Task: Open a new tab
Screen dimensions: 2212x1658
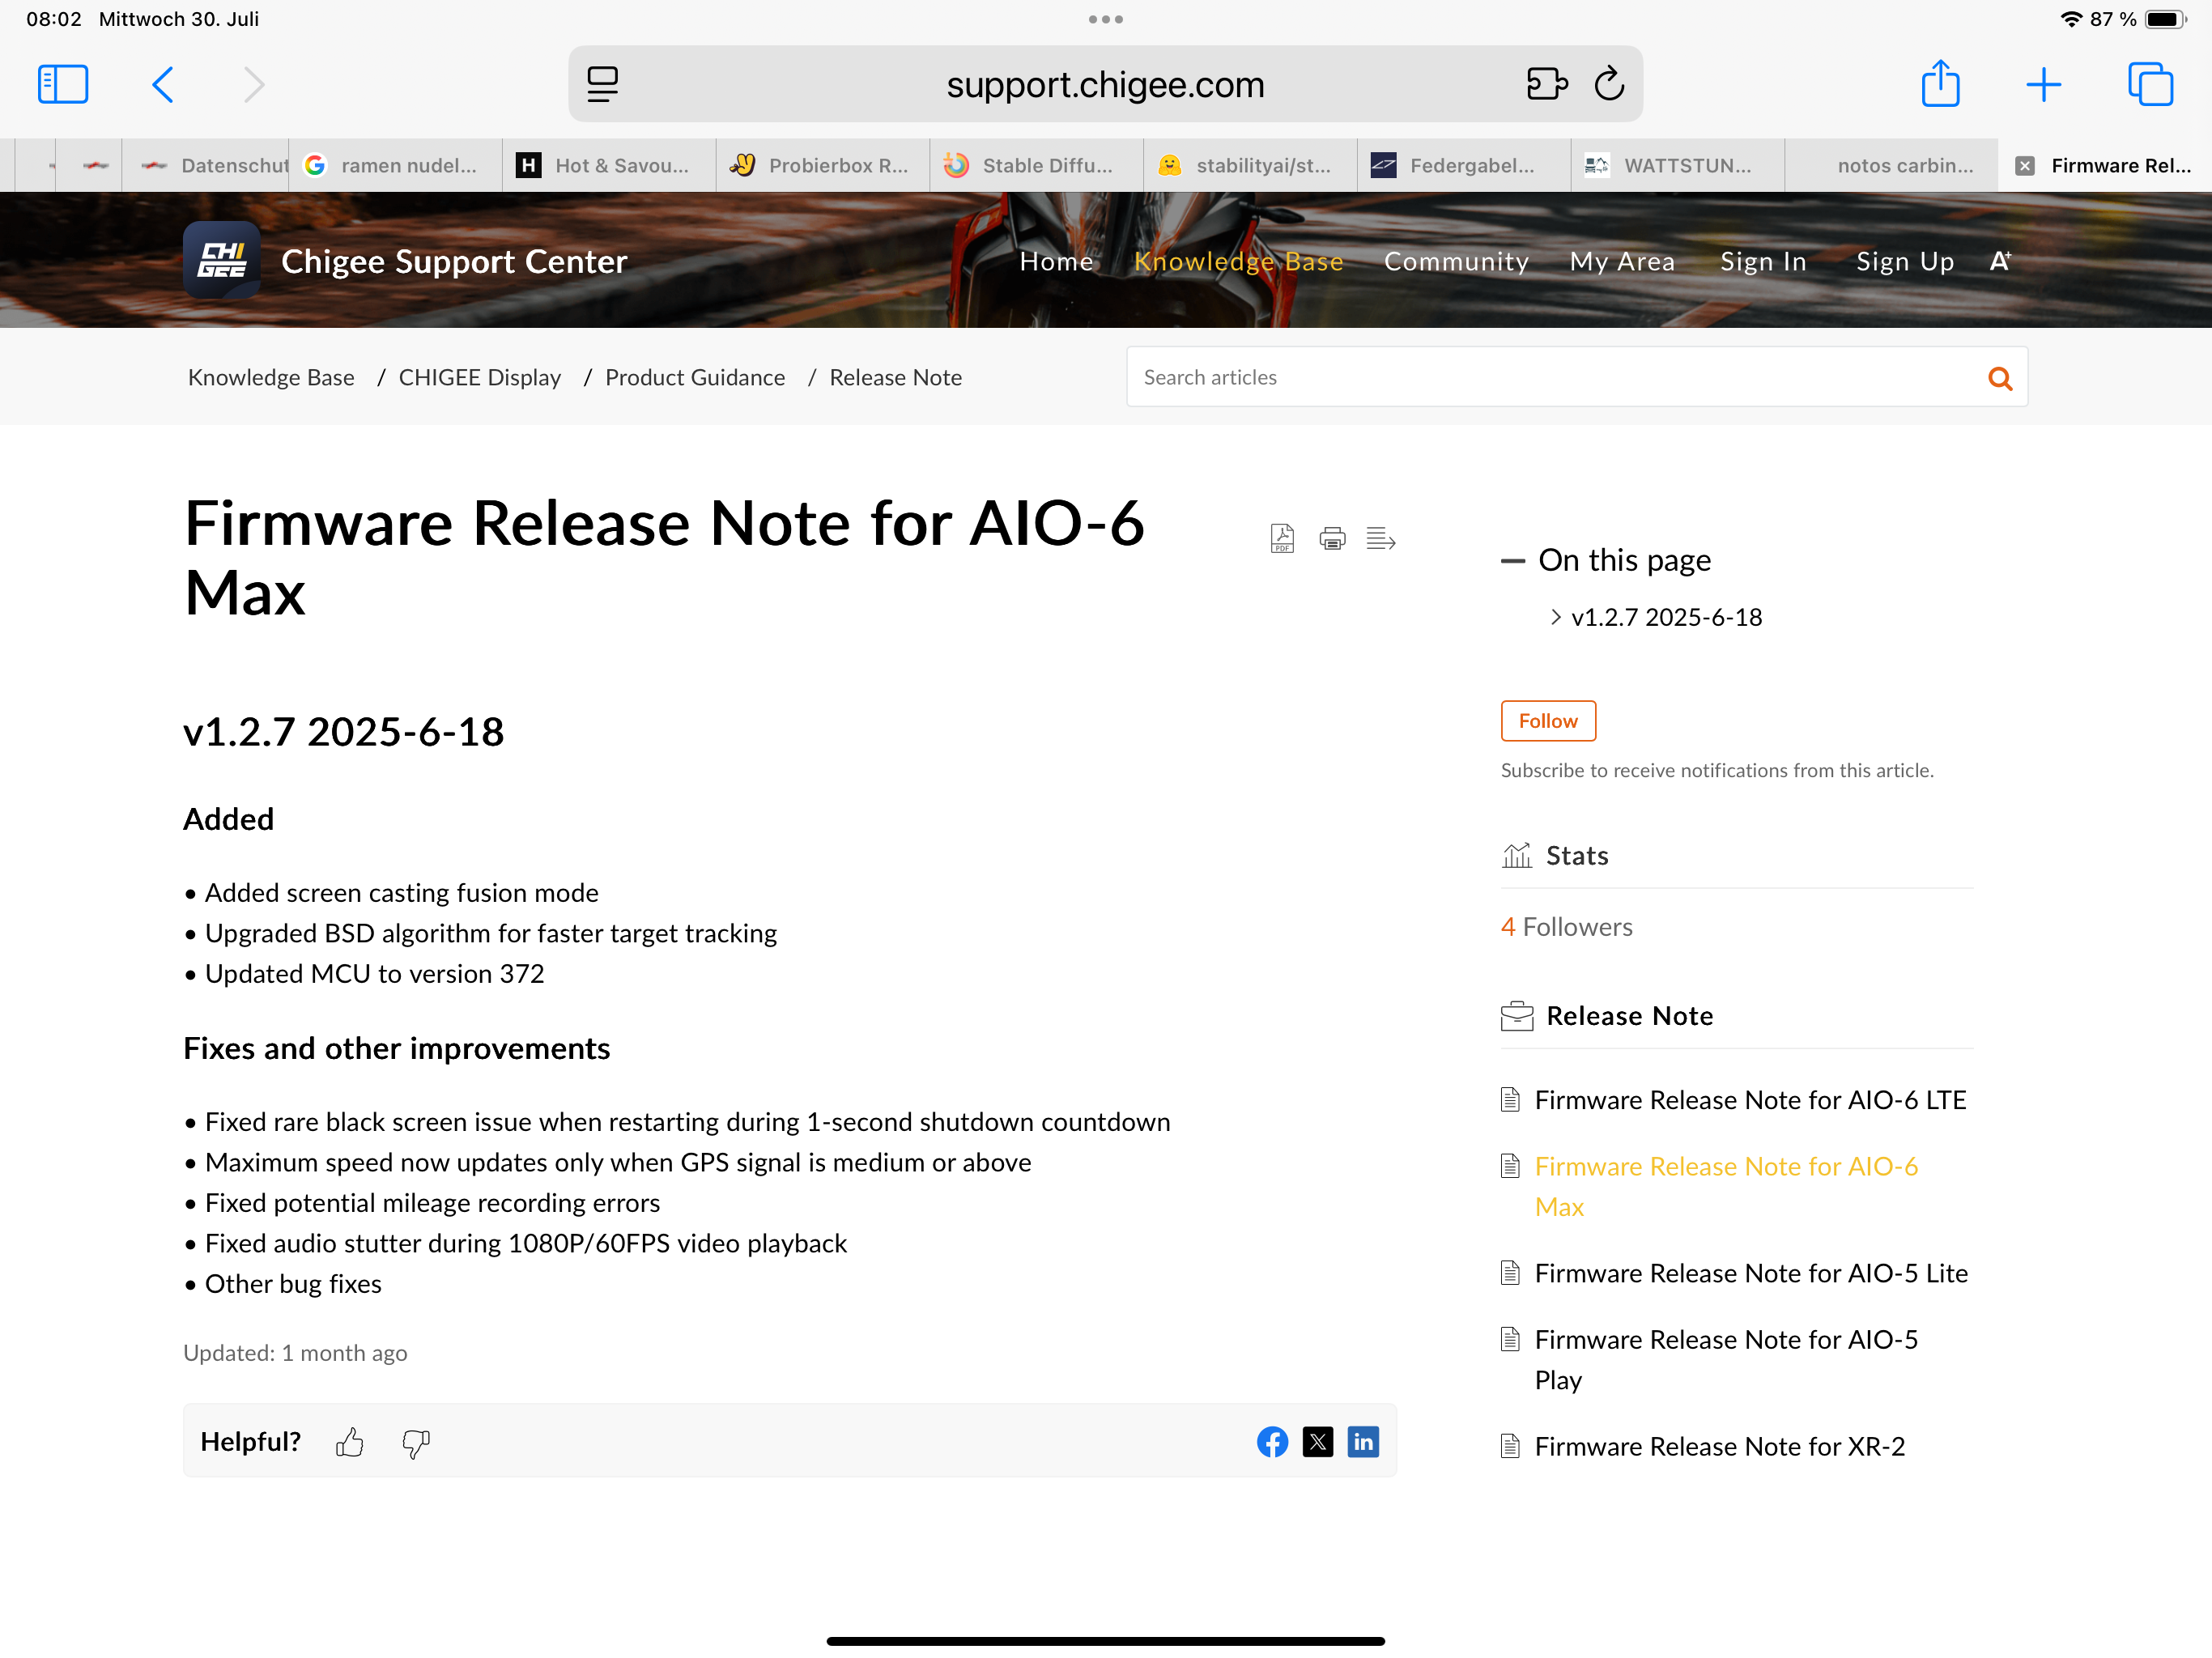Action: point(2043,84)
